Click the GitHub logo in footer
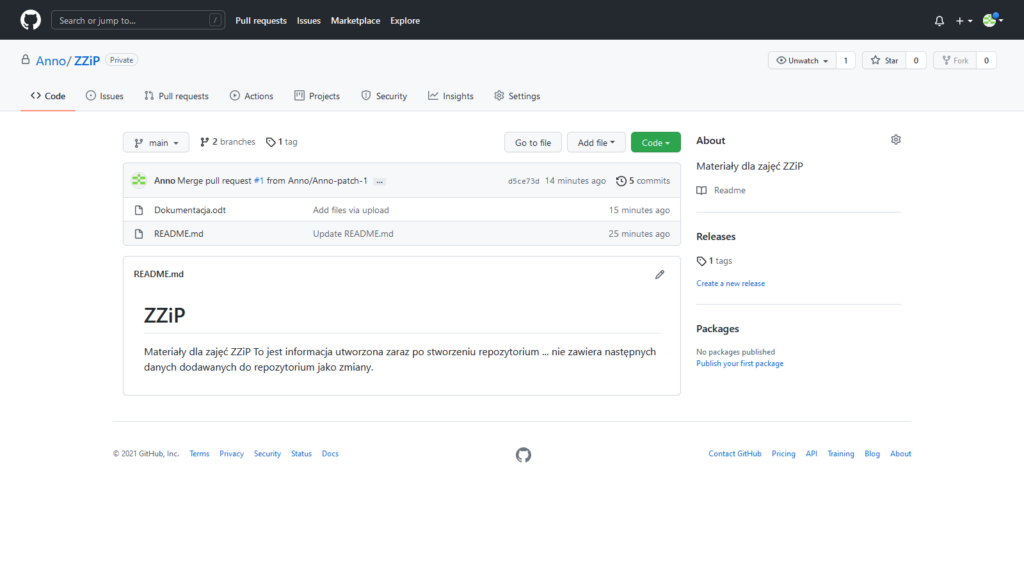Image resolution: width=1024 pixels, height=576 pixels. tap(523, 455)
